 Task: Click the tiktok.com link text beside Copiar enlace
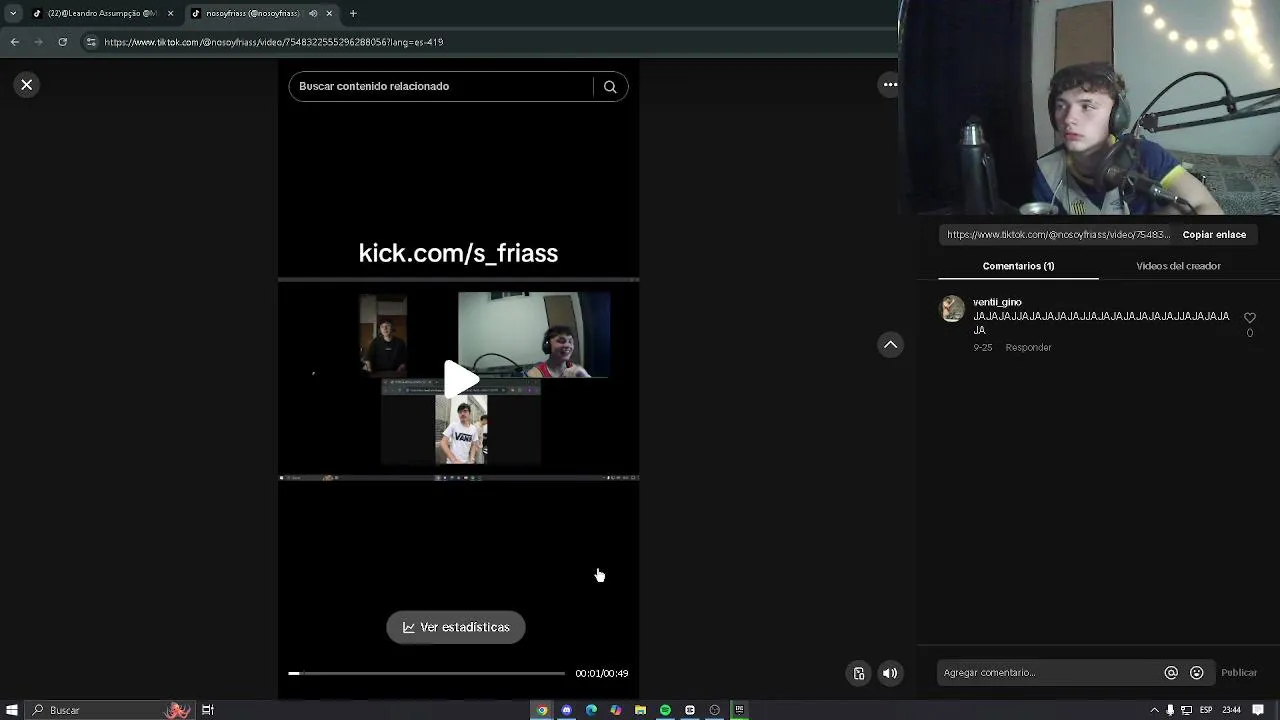click(x=1058, y=235)
